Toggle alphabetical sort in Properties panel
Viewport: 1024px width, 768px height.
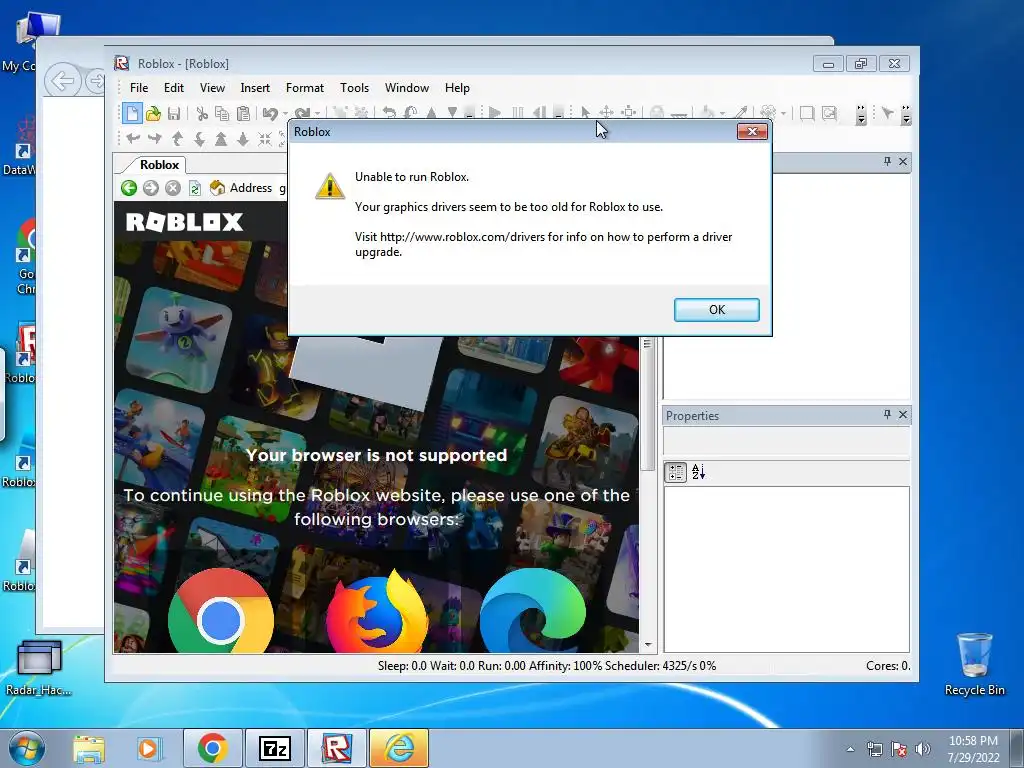tap(698, 472)
